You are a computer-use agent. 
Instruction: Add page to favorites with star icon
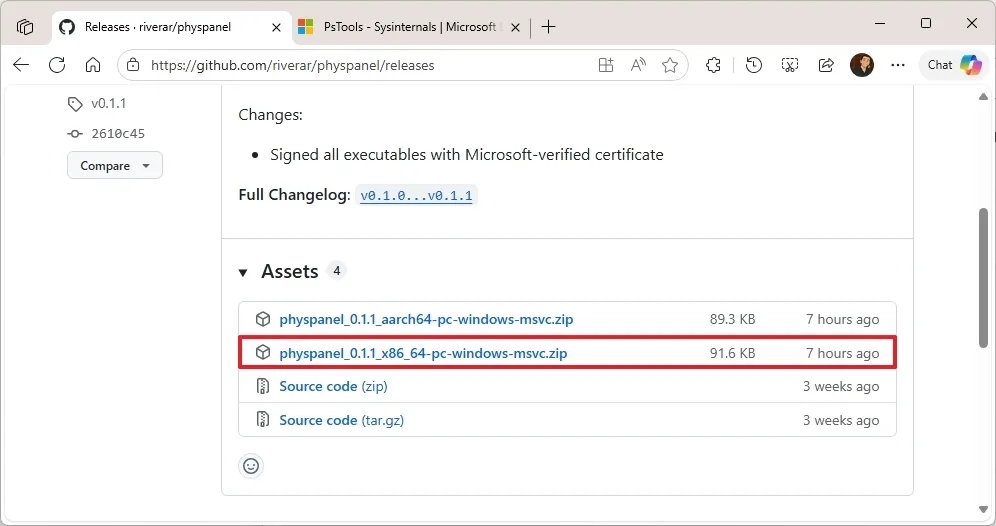click(670, 65)
